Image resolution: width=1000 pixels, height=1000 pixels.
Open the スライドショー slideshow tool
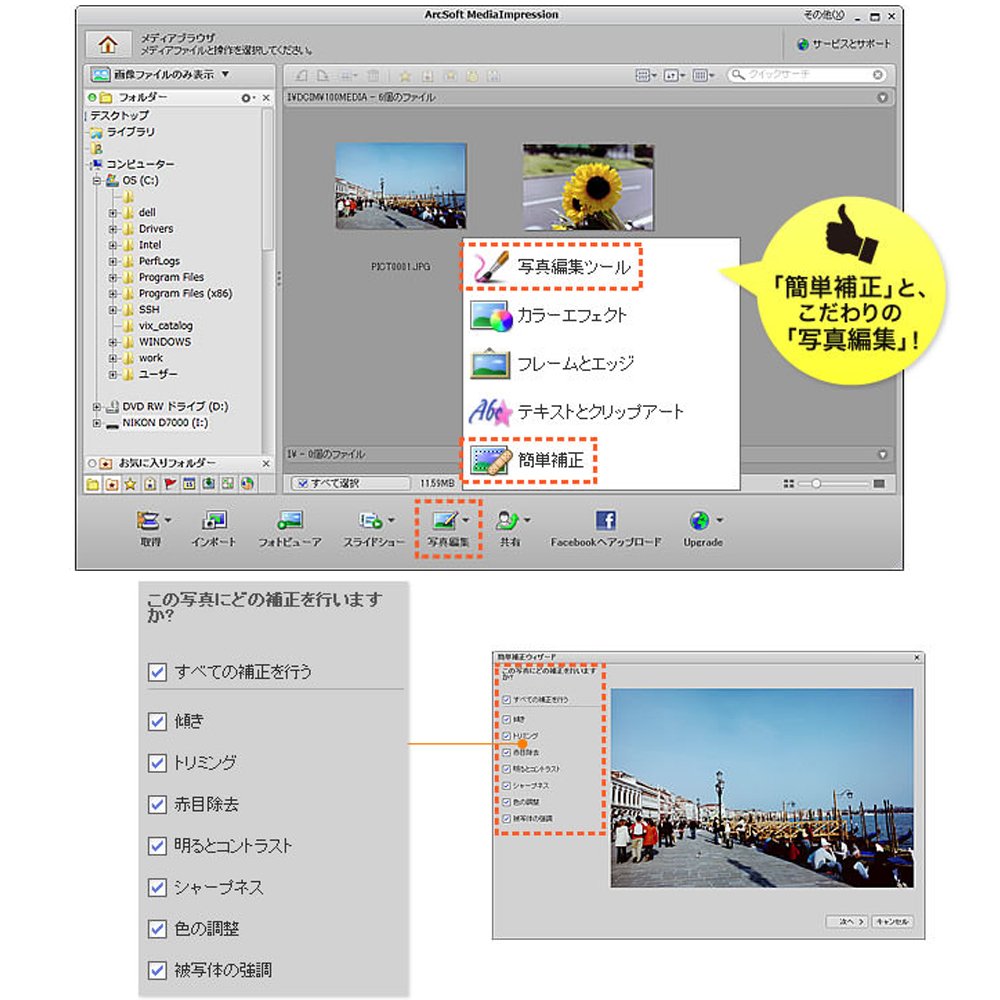point(371,521)
